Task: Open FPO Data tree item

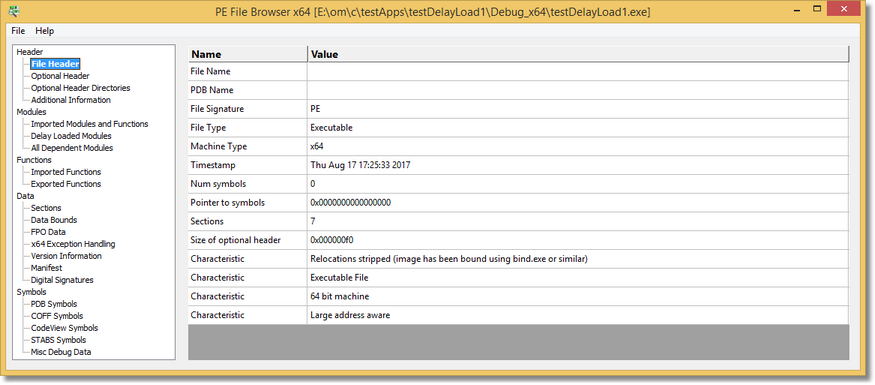Action: point(48,232)
